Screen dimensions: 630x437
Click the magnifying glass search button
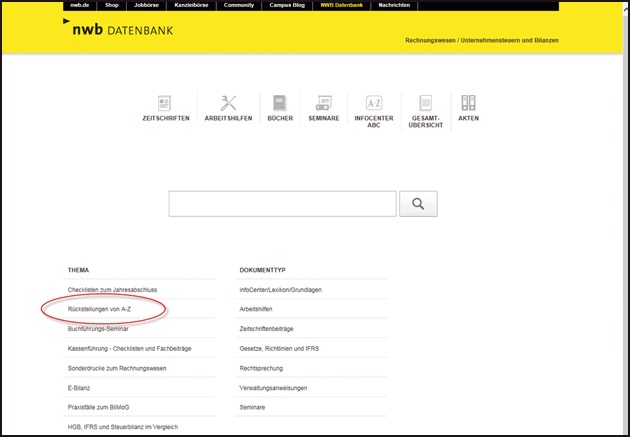pyautogui.click(x=418, y=204)
